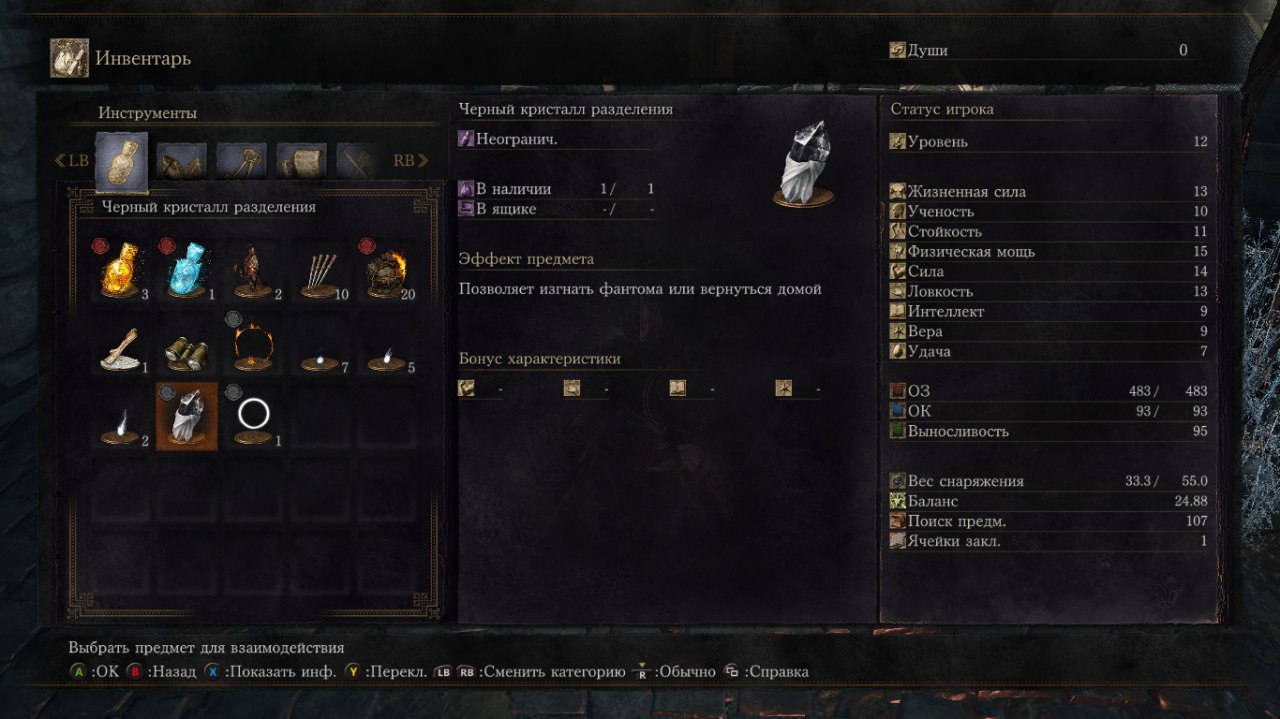
Task: Switch to the Инструменты flask tab
Action: (121, 162)
